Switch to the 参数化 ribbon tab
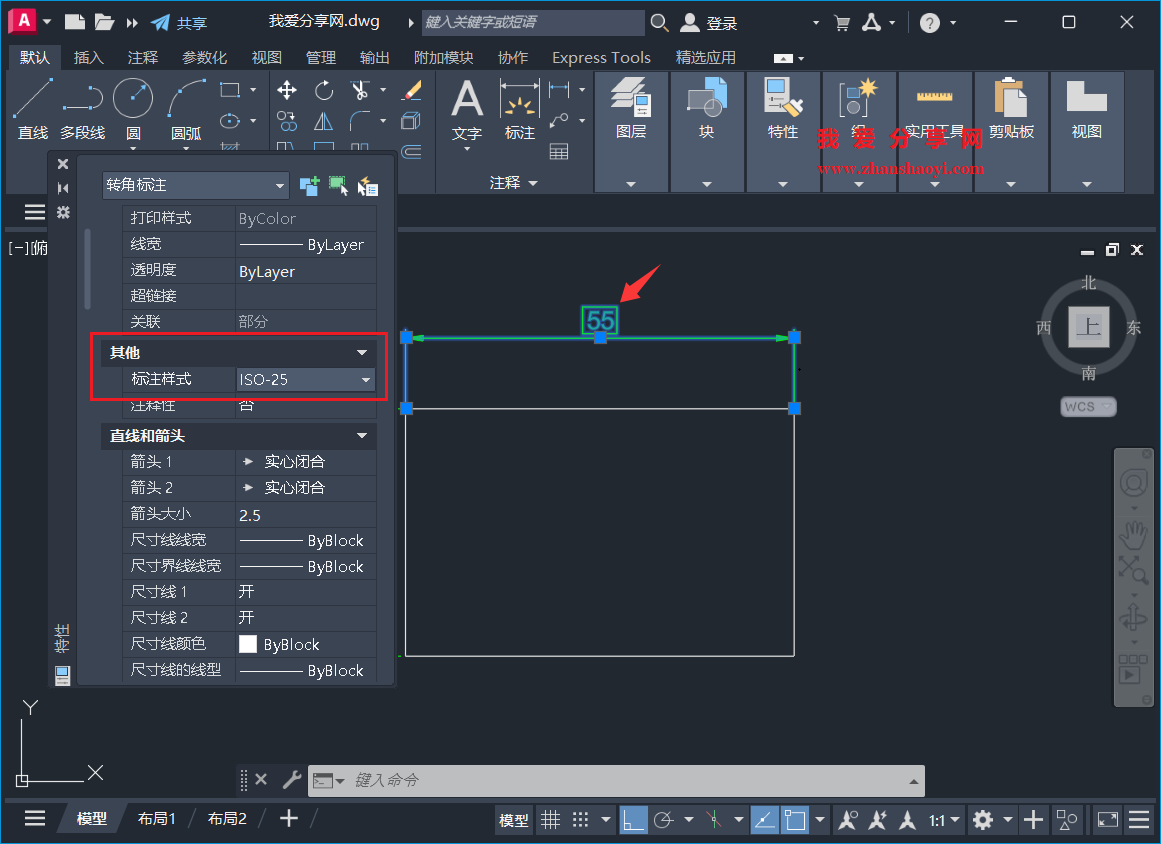This screenshot has height=844, width=1161. tap(204, 57)
